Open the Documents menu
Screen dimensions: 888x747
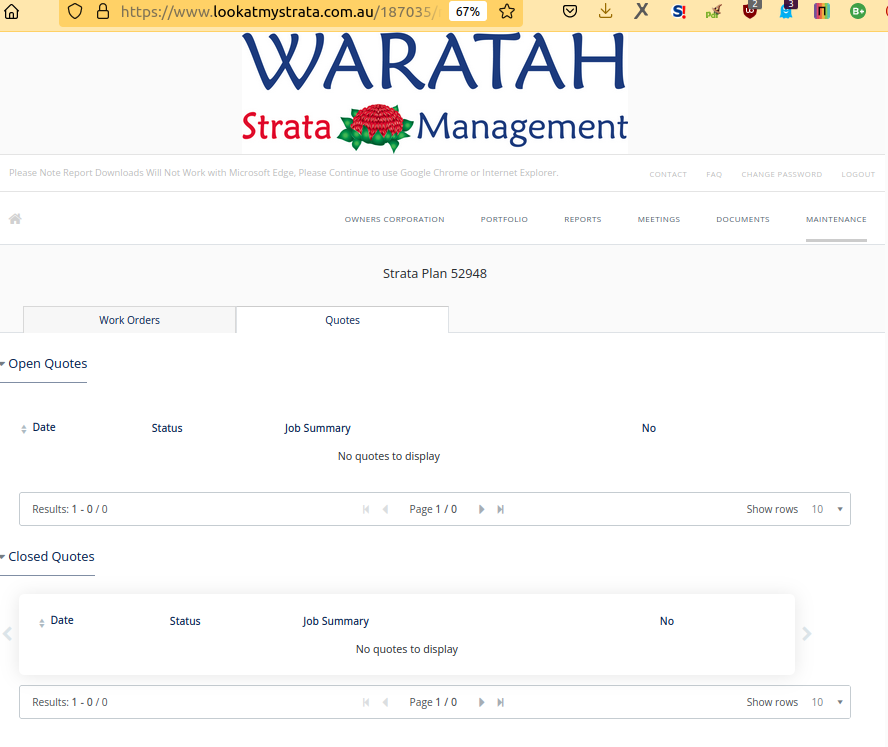click(x=743, y=219)
